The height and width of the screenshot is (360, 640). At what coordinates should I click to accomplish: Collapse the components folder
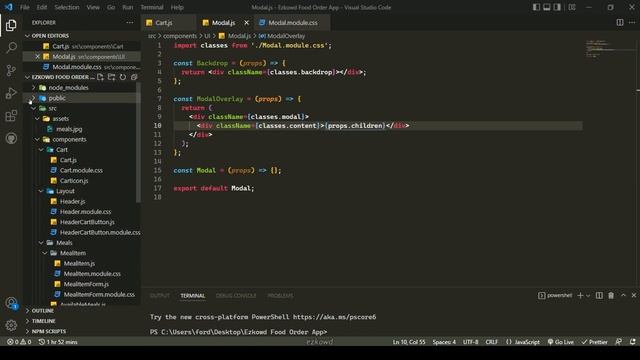[37, 140]
